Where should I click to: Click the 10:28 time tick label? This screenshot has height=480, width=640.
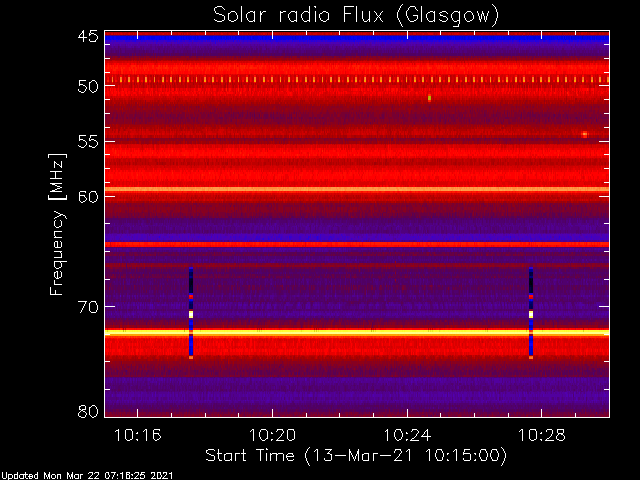542,436
